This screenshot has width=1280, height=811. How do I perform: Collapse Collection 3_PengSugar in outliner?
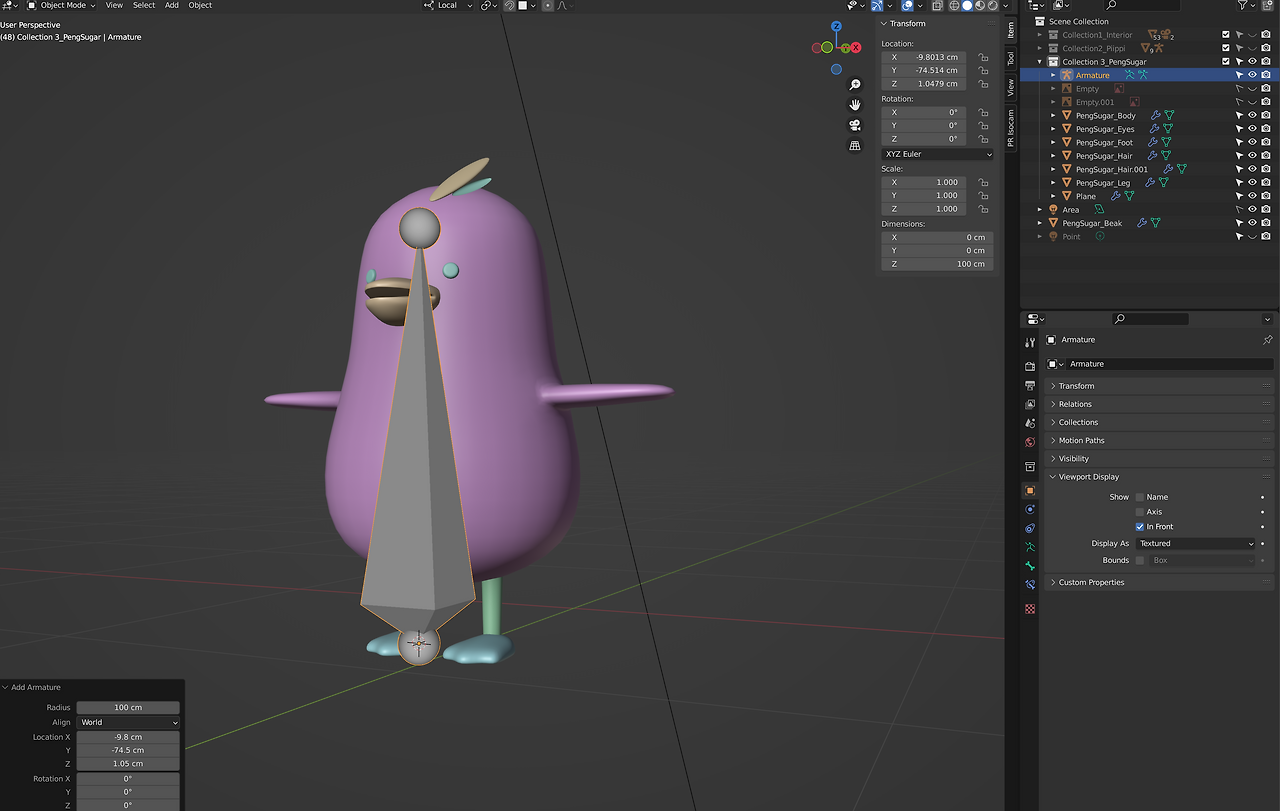(x=1040, y=62)
